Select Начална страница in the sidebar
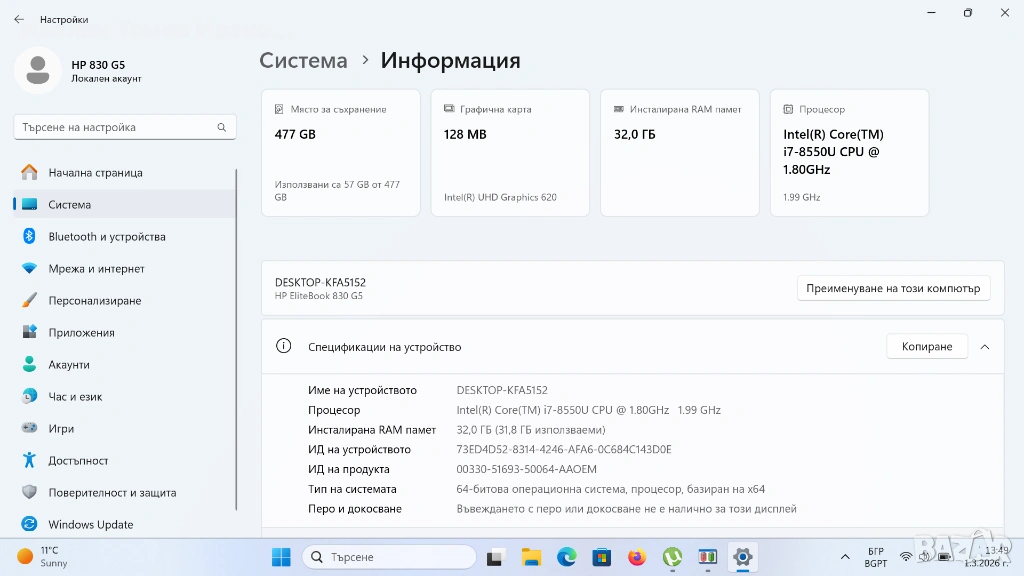The width and height of the screenshot is (1024, 576). coord(95,173)
